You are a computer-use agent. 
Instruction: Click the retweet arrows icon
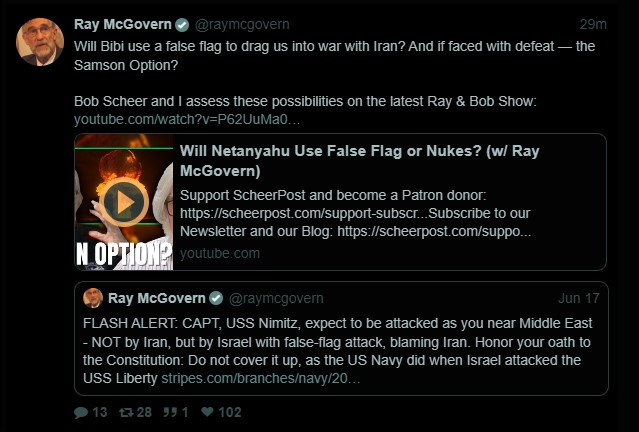pos(126,412)
